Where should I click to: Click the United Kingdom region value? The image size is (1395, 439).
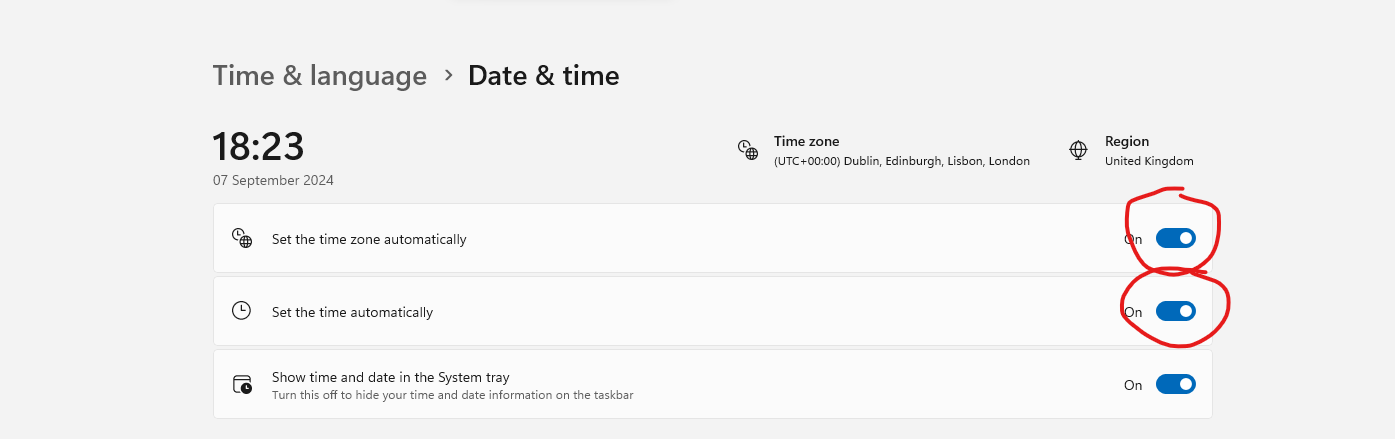[1148, 161]
